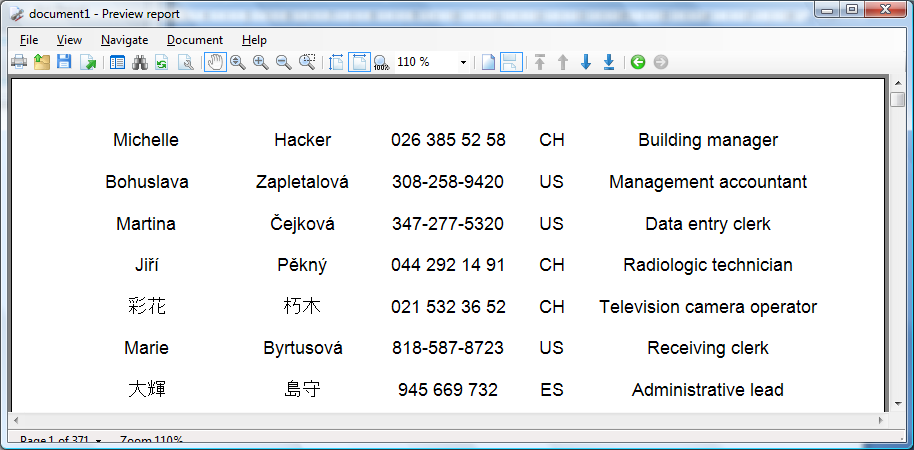
Task: Click the vertical scrollbar up arrow
Action: click(898, 83)
